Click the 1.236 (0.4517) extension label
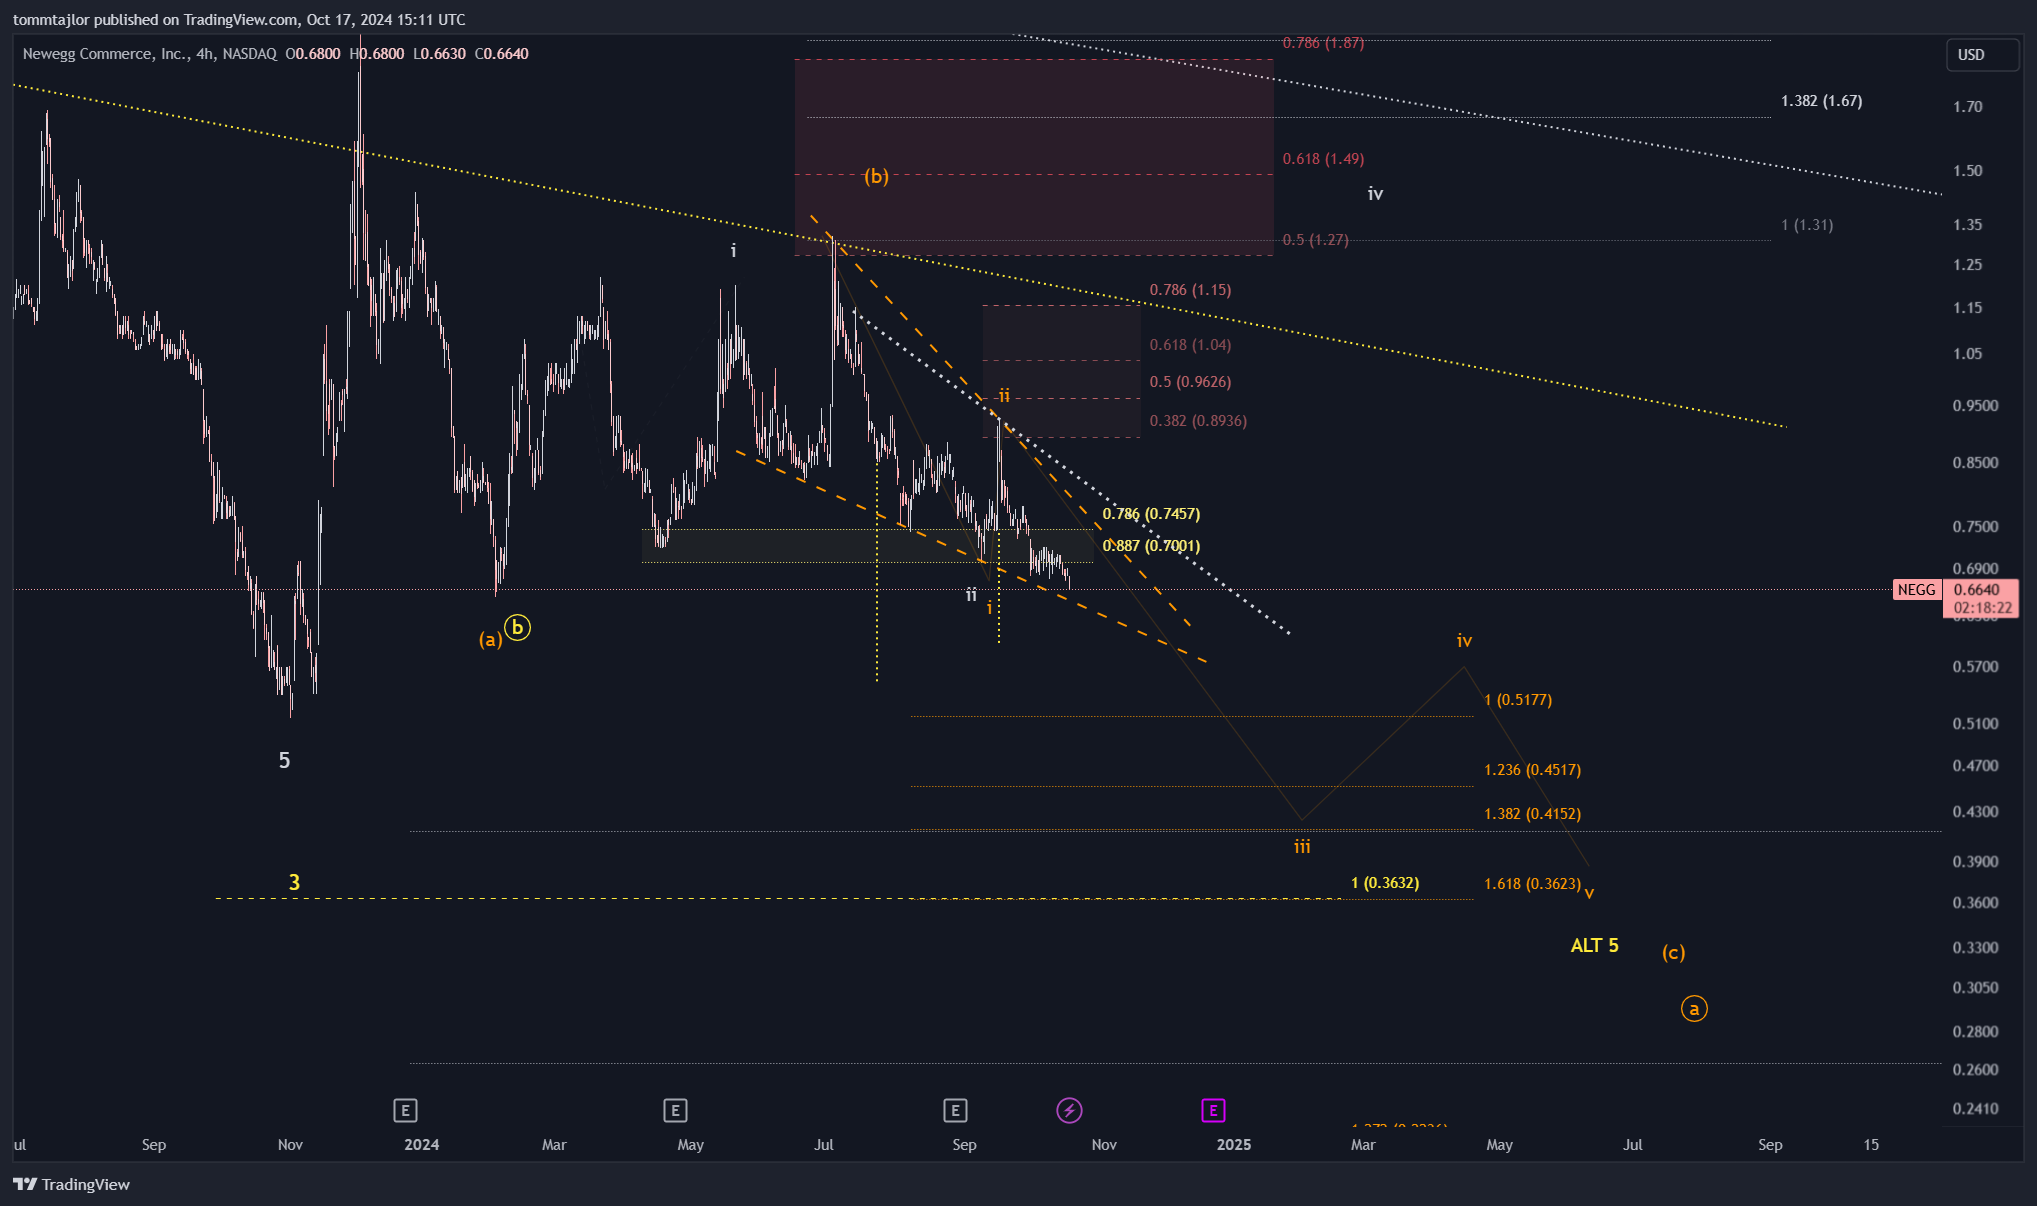 pos(1533,770)
